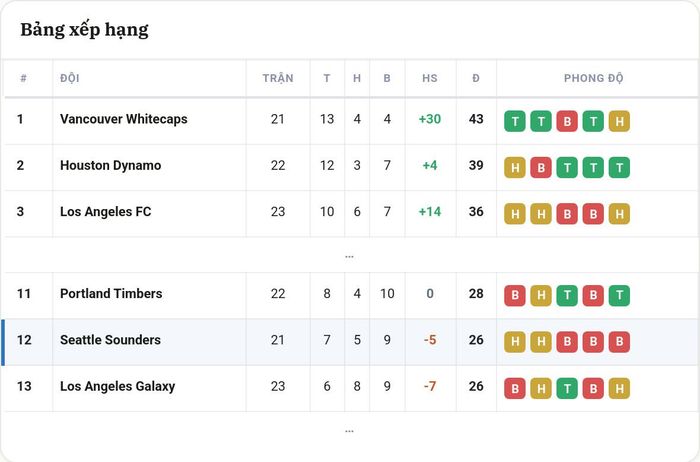Click Houston Dynamo's yellow H form badge
700x462 pixels.
coord(515,167)
